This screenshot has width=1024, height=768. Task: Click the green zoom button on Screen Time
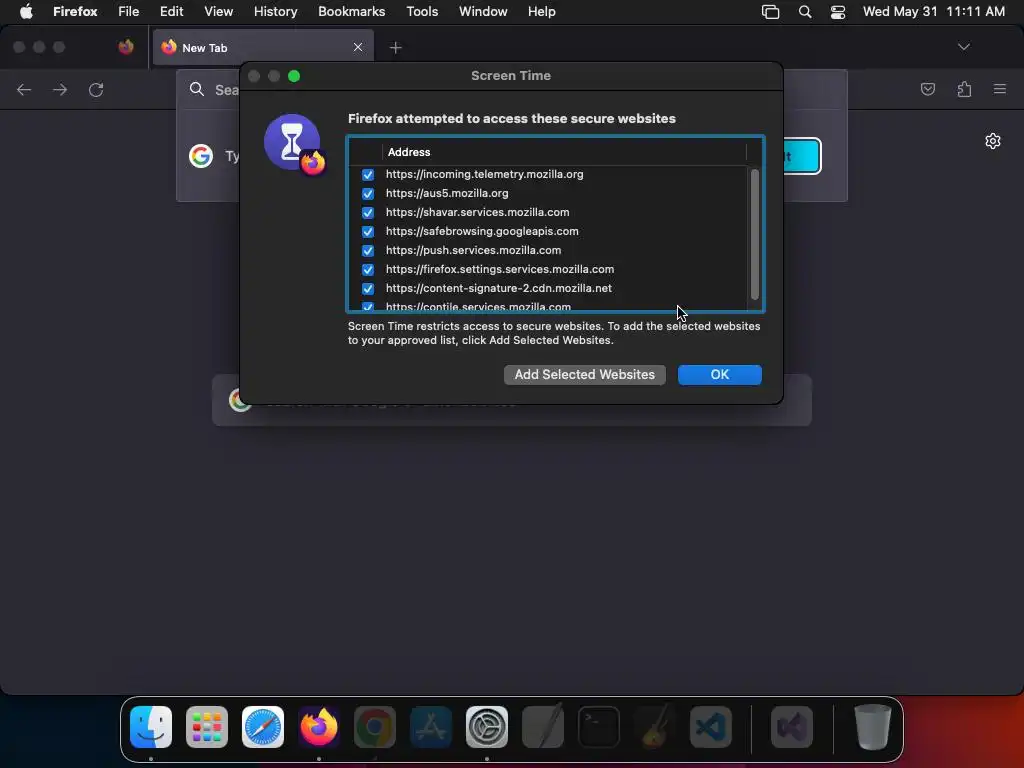(x=294, y=76)
